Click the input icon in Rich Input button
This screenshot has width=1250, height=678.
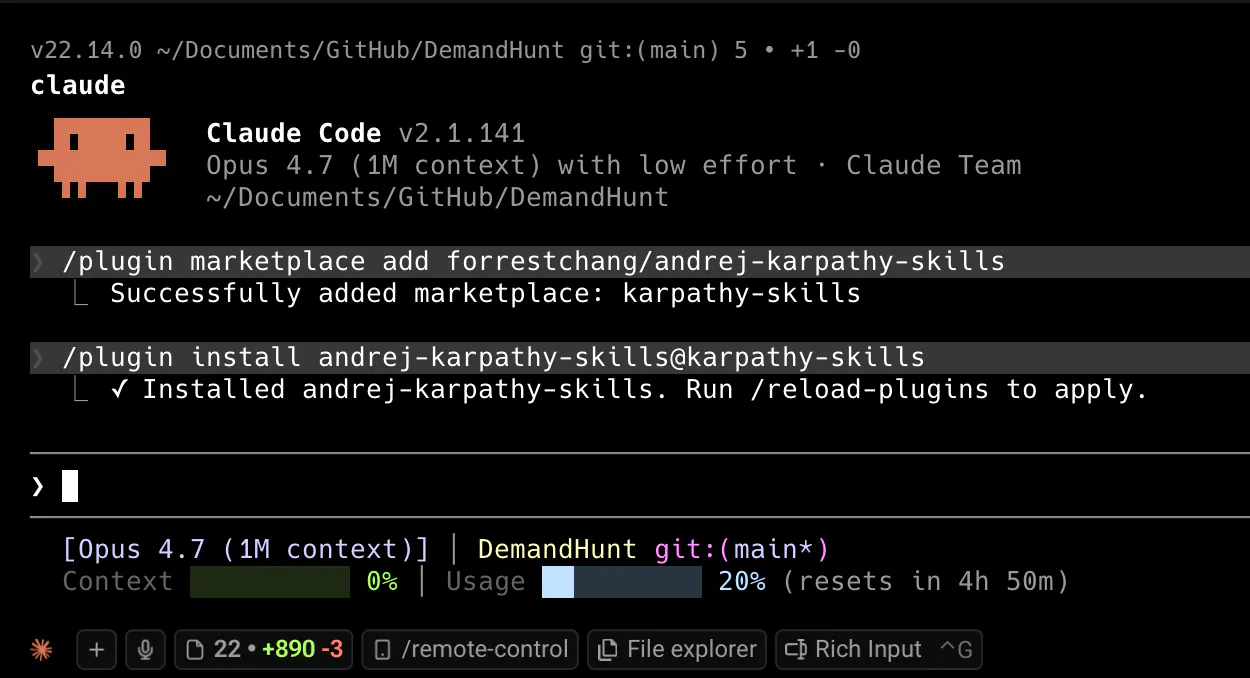[796, 650]
